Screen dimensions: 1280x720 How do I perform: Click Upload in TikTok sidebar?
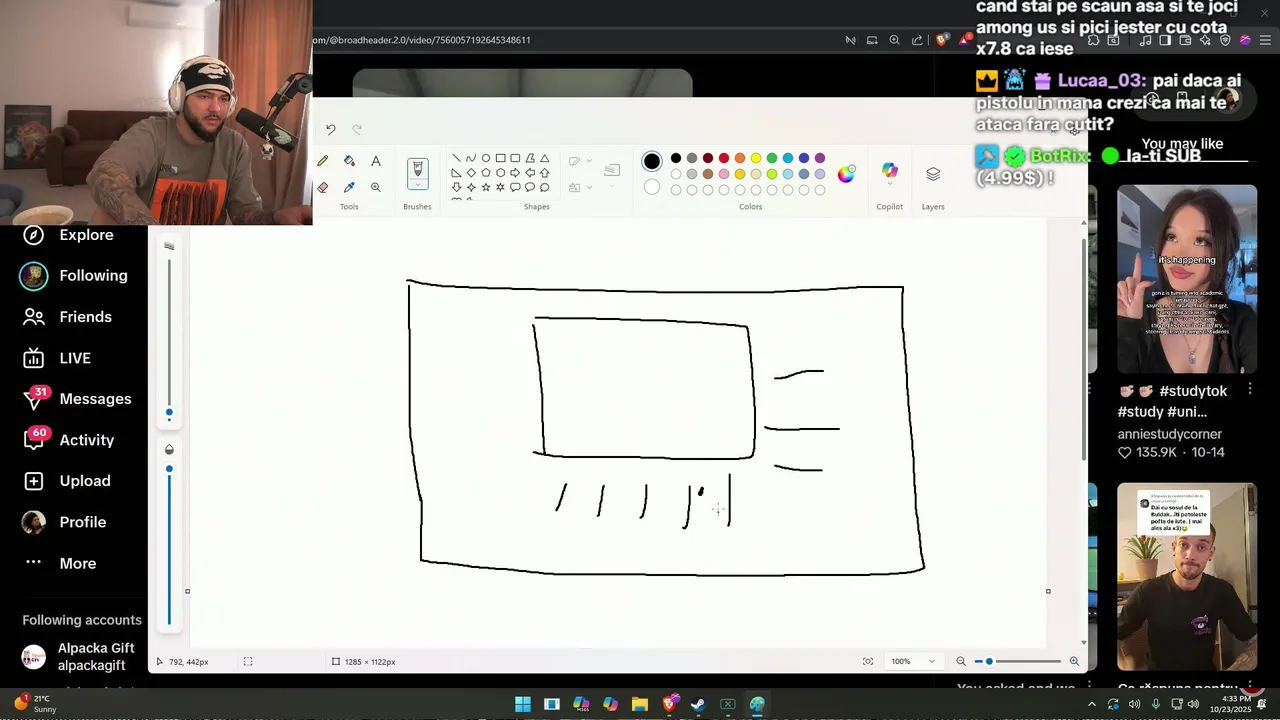[67, 481]
